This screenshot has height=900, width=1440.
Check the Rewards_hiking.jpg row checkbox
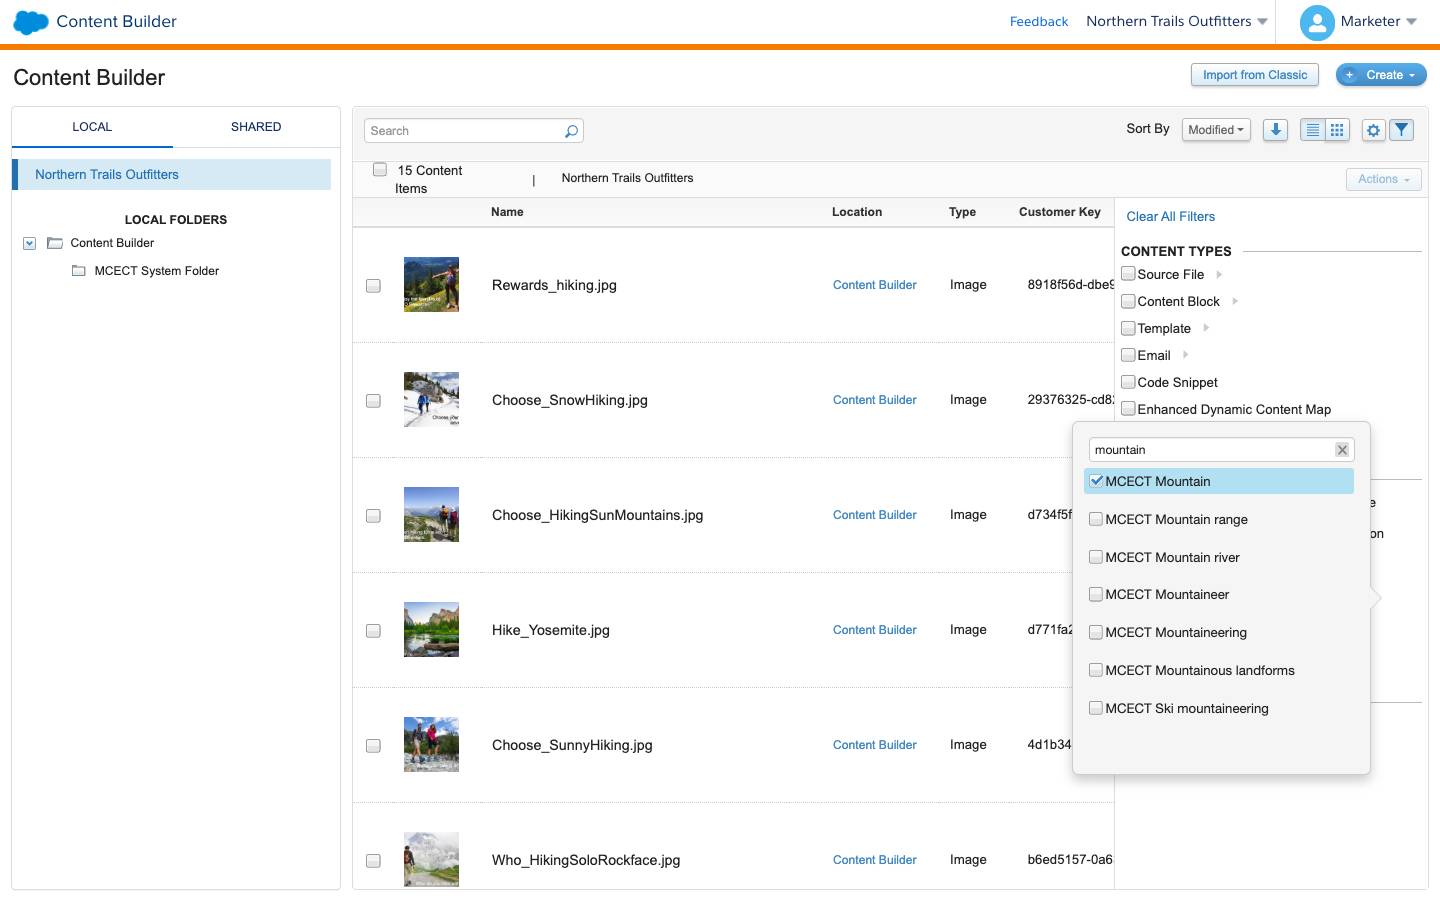(x=373, y=286)
